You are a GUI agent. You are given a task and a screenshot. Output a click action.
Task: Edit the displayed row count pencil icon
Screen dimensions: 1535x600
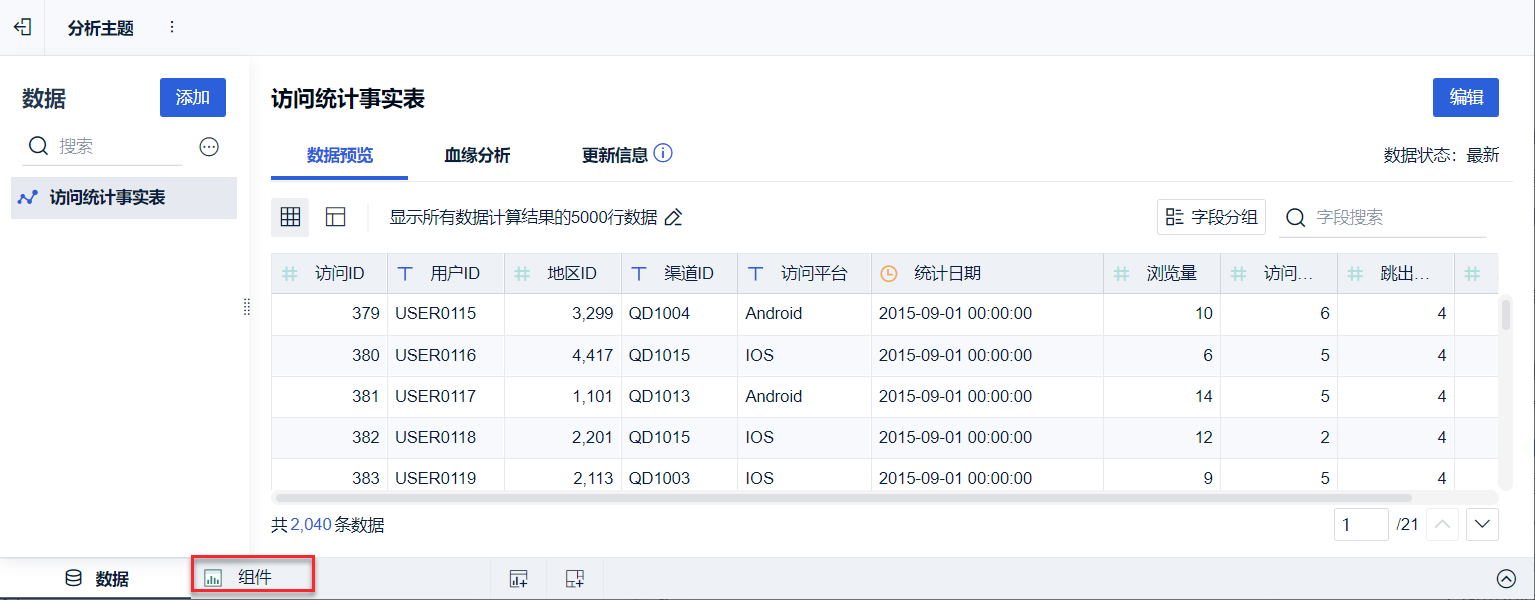pos(674,217)
